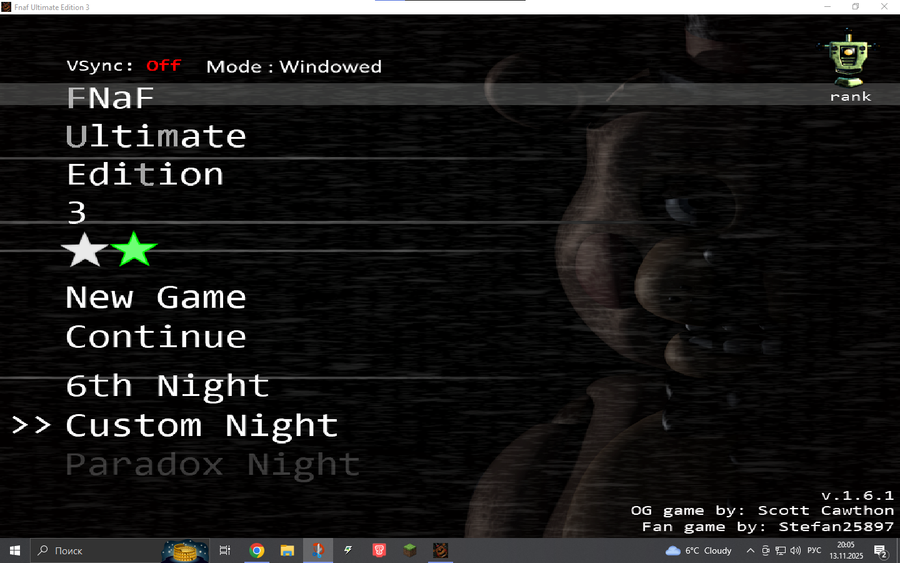Switch to the red-blue joystick taskbar app

point(318,550)
